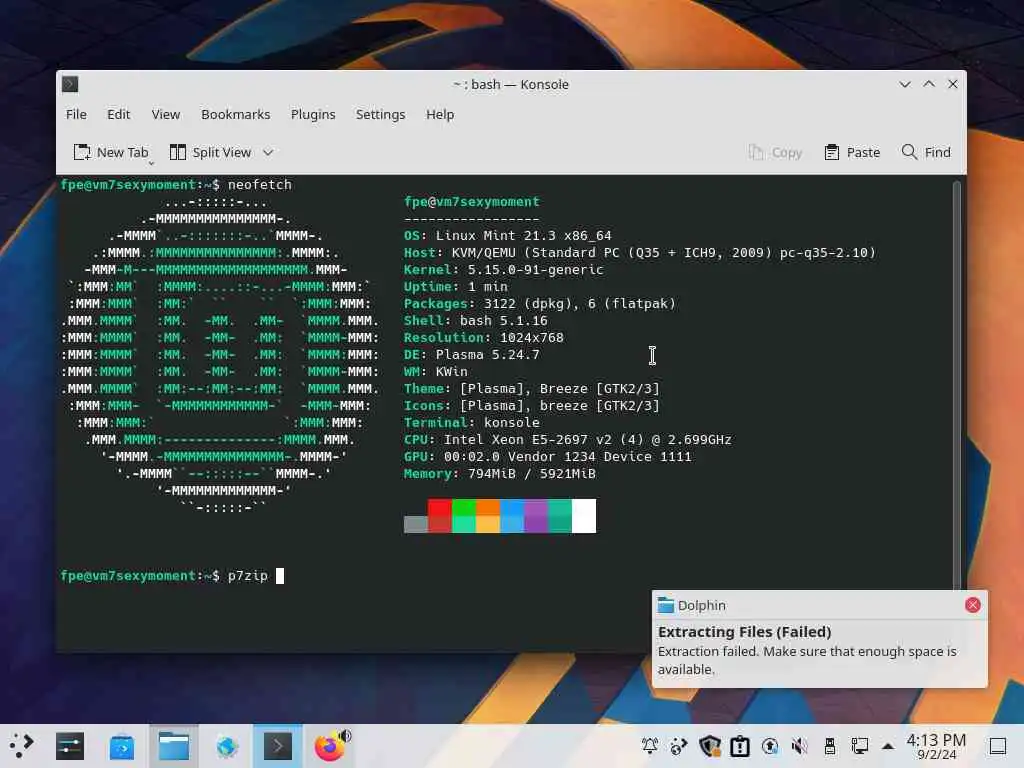1024x768 pixels.
Task: Dismiss the Dolphin extraction failed notification
Action: pyautogui.click(x=972, y=605)
